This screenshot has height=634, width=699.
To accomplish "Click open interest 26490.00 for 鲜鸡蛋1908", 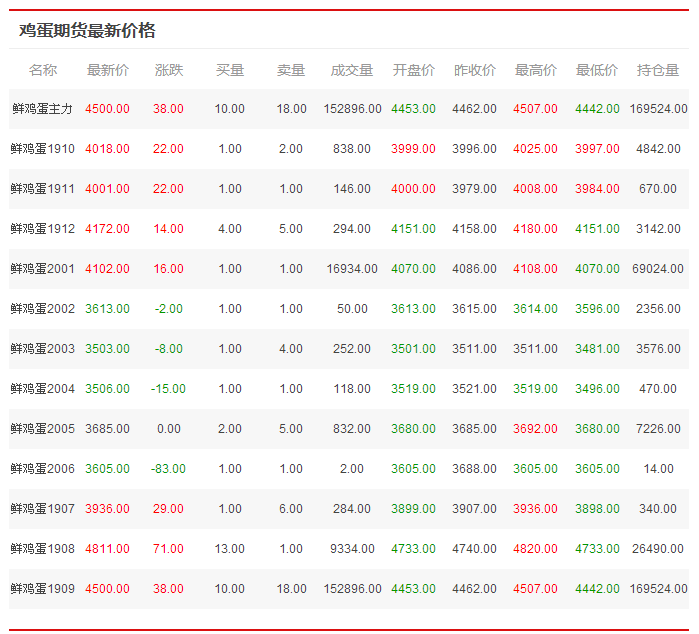I will click(658, 548).
